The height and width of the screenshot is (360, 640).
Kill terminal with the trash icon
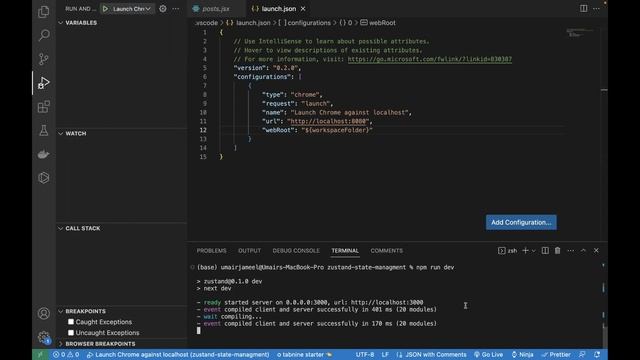pos(558,251)
